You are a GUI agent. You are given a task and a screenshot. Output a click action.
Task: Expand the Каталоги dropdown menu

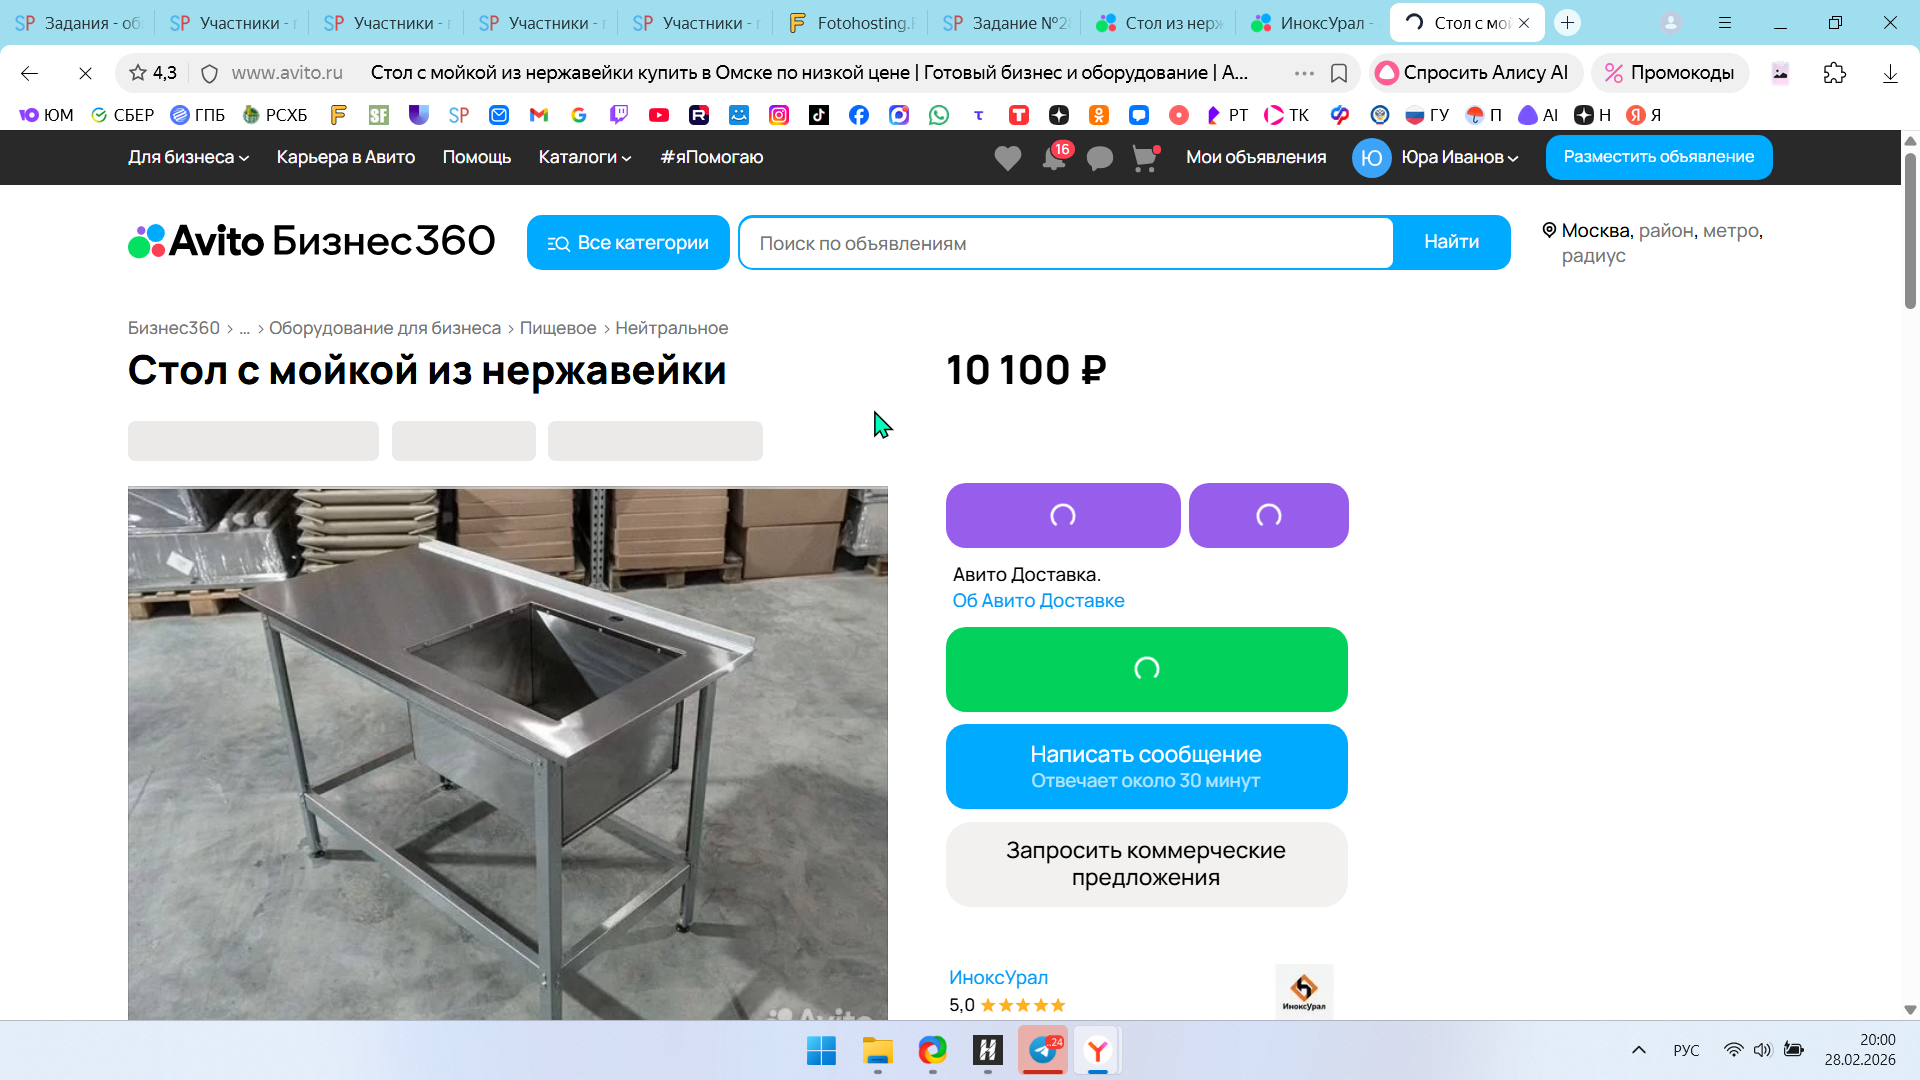point(584,157)
